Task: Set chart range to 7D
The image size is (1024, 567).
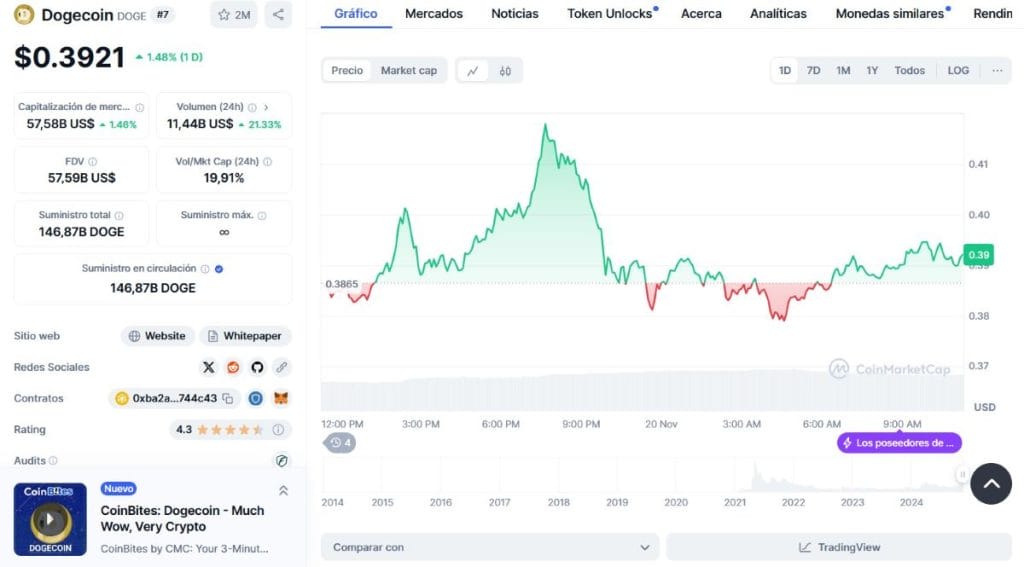Action: (x=814, y=71)
